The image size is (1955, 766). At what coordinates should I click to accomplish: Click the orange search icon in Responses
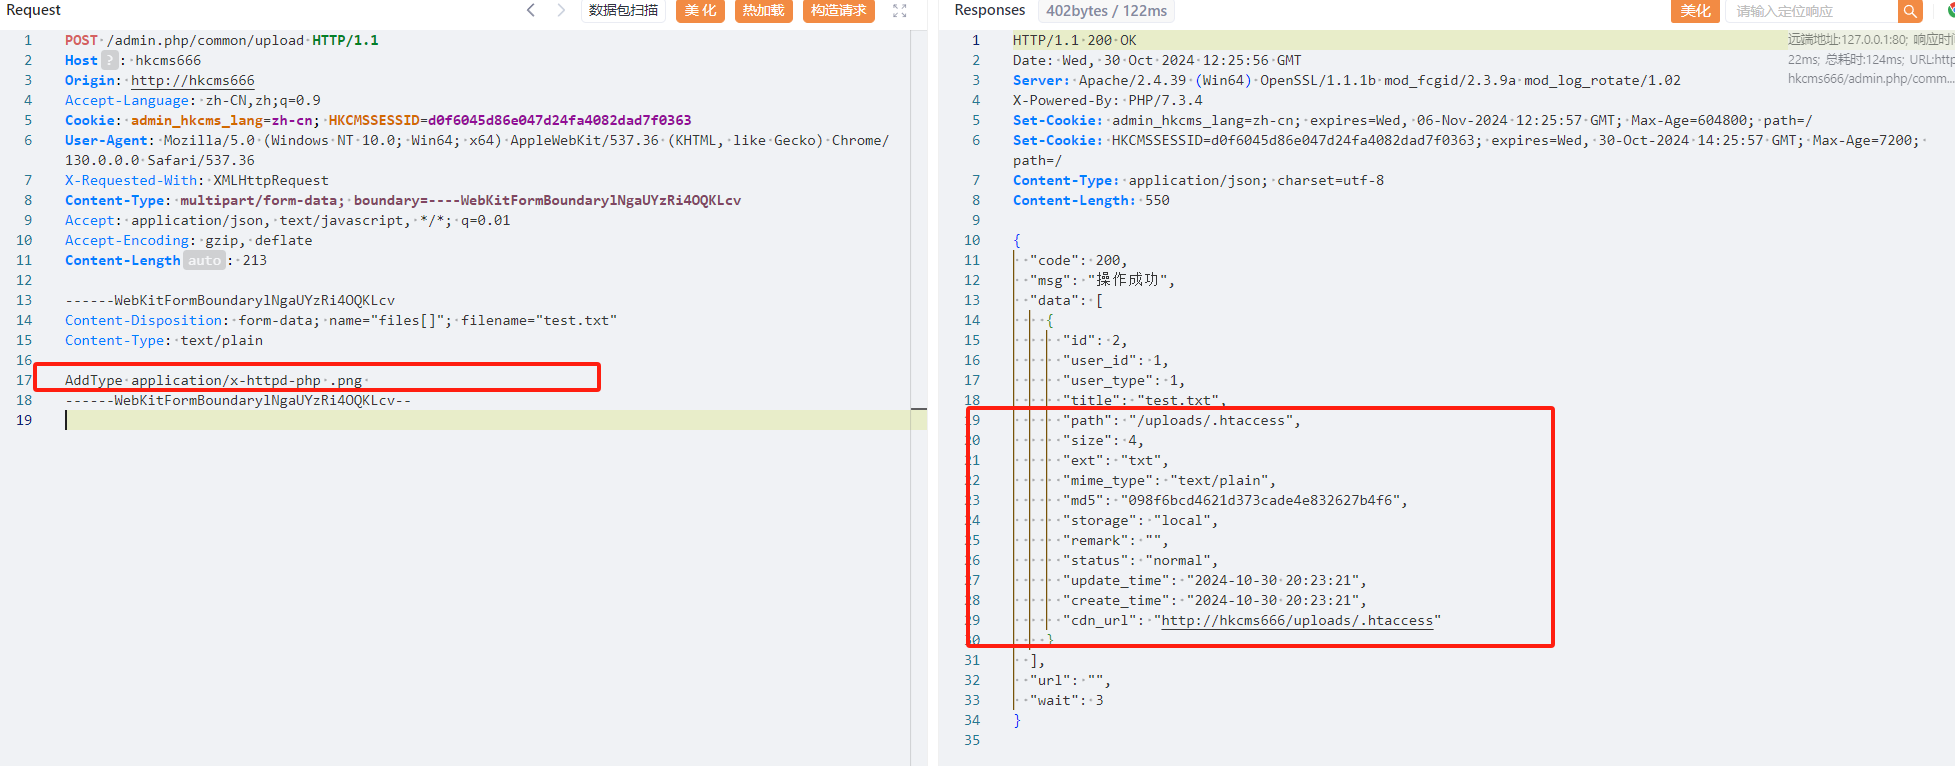coord(1910,11)
